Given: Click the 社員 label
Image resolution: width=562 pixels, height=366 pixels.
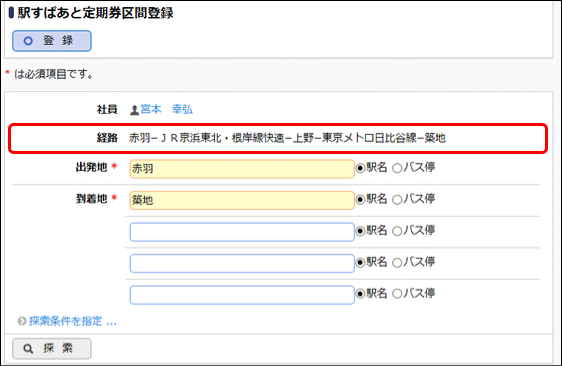Looking at the screenshot, I should pos(107,109).
